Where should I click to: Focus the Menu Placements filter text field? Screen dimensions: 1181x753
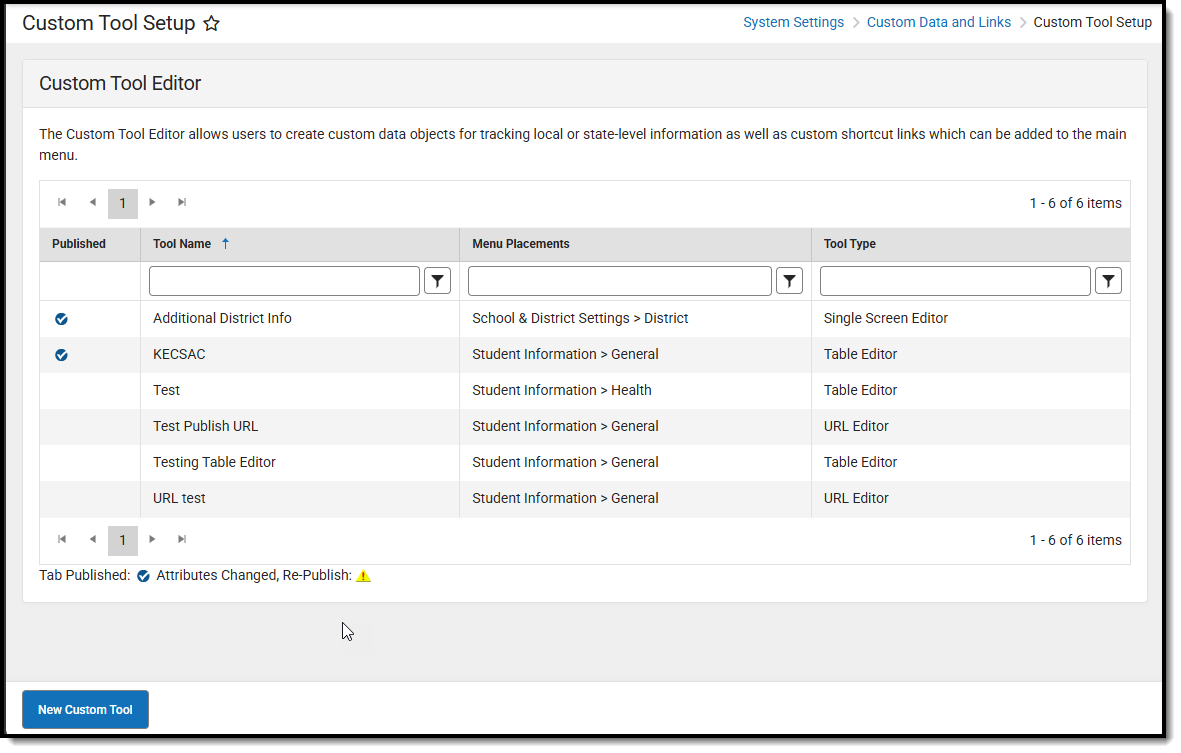pos(619,281)
